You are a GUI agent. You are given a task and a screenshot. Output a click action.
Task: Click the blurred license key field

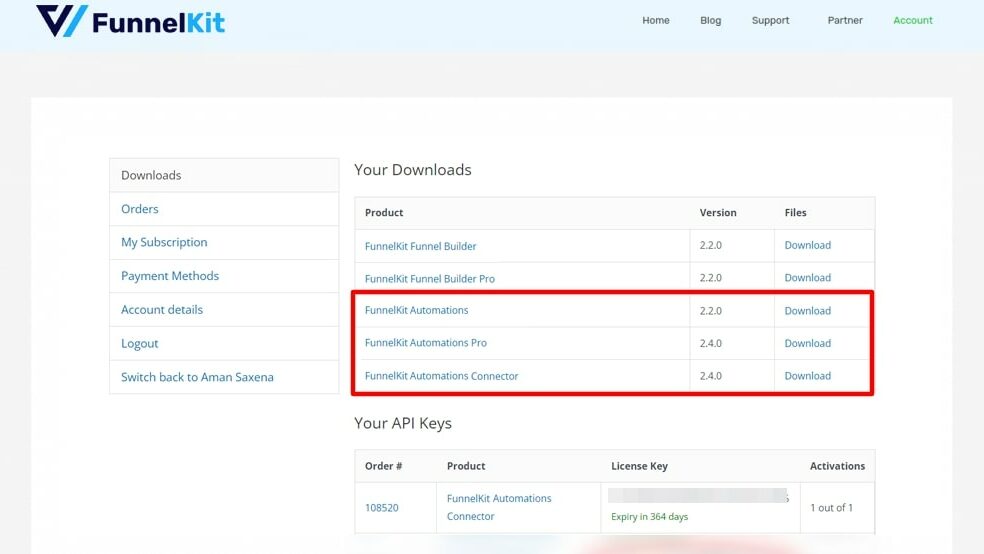698,496
